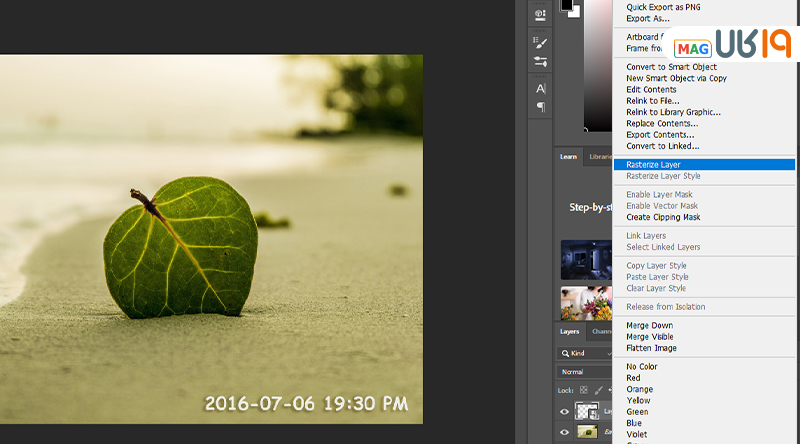Choose Rasterize Layer from context menu
The width and height of the screenshot is (800, 444).
point(653,165)
